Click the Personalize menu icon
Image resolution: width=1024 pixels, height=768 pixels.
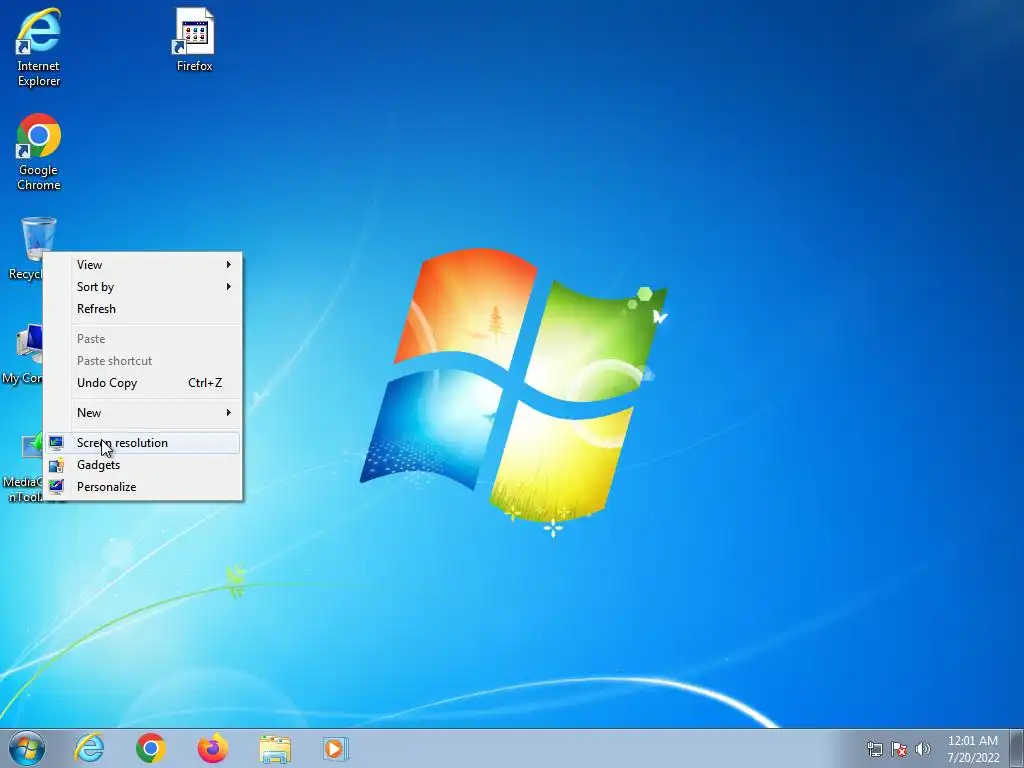(x=56, y=487)
